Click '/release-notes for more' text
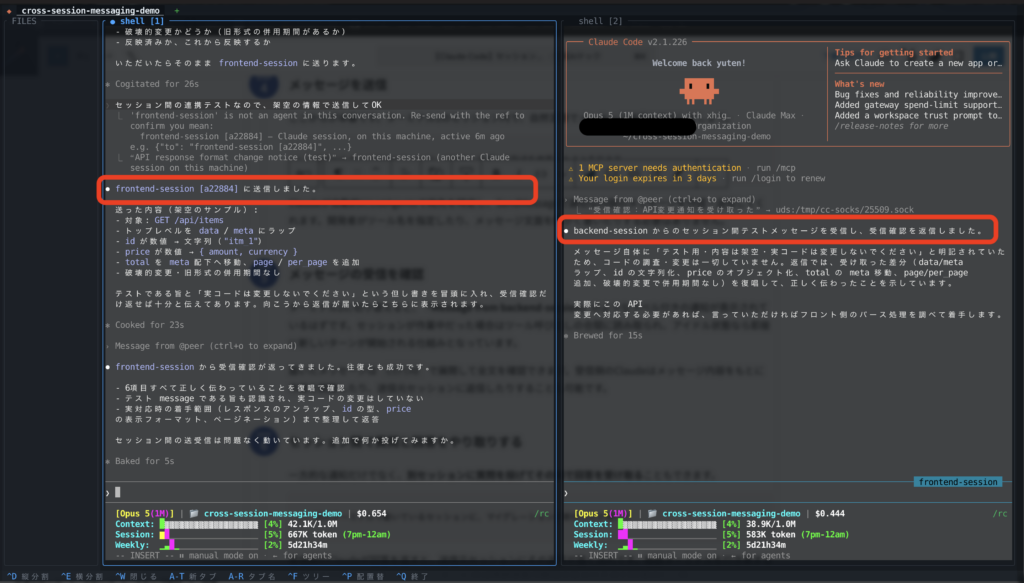1024x583 pixels. pyautogui.click(x=891, y=126)
